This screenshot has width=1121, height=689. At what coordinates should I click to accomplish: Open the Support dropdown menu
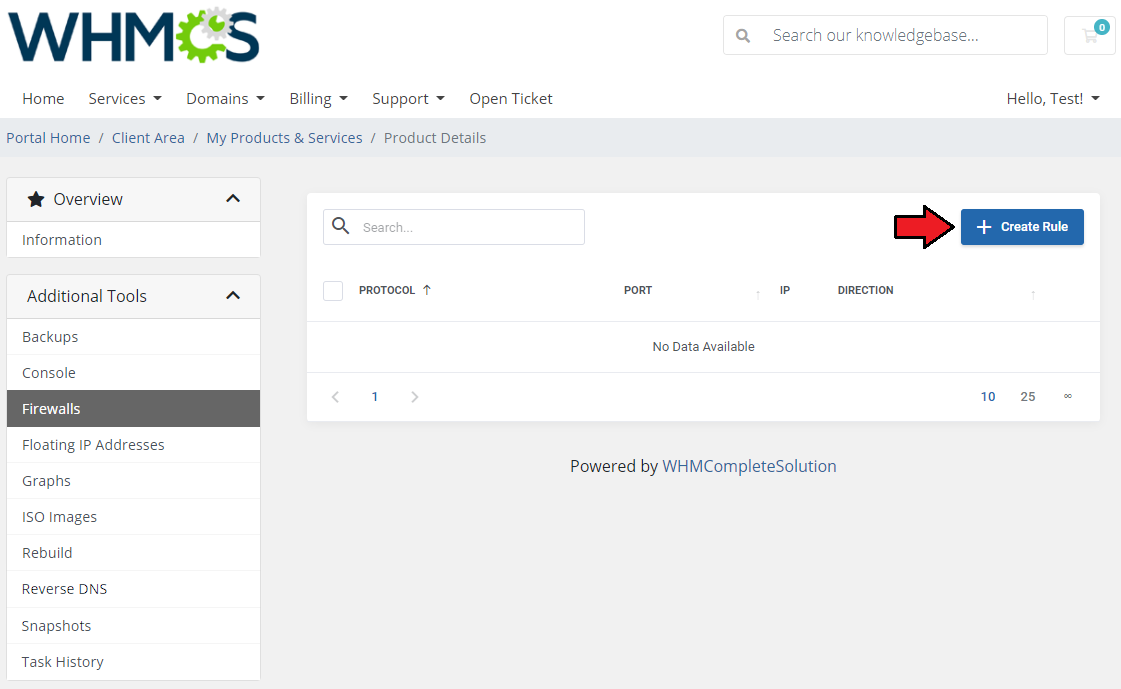click(x=408, y=99)
